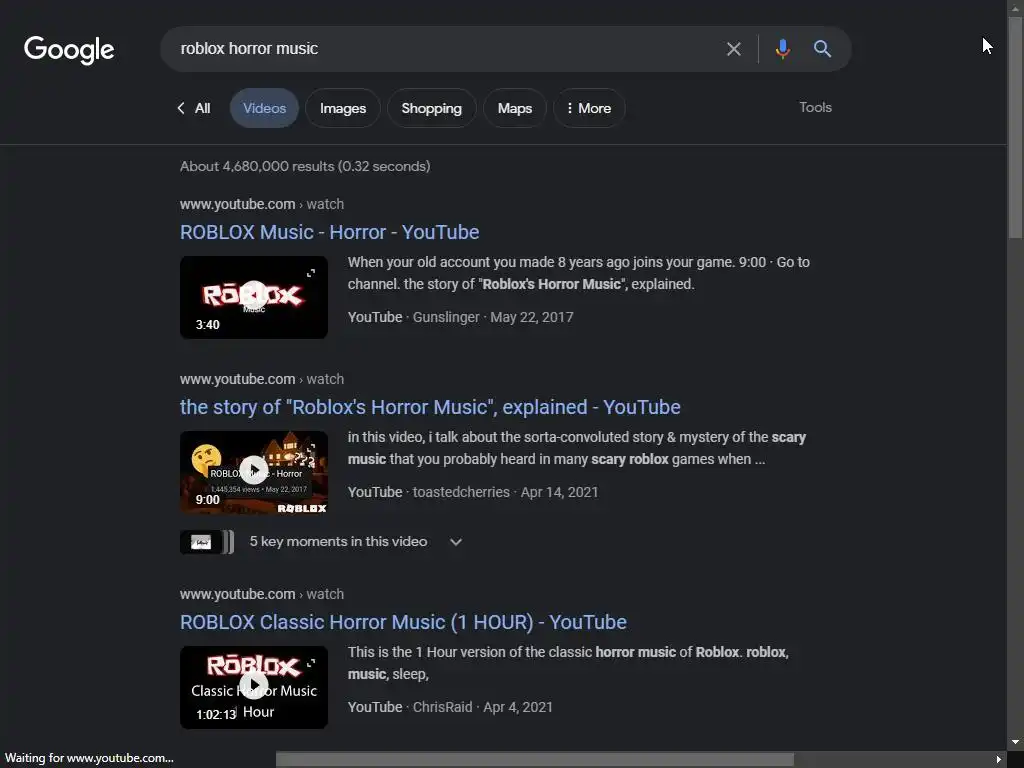The image size is (1024, 768).
Task: Click the horizontal scrollbar thumb
Action: (x=535, y=760)
